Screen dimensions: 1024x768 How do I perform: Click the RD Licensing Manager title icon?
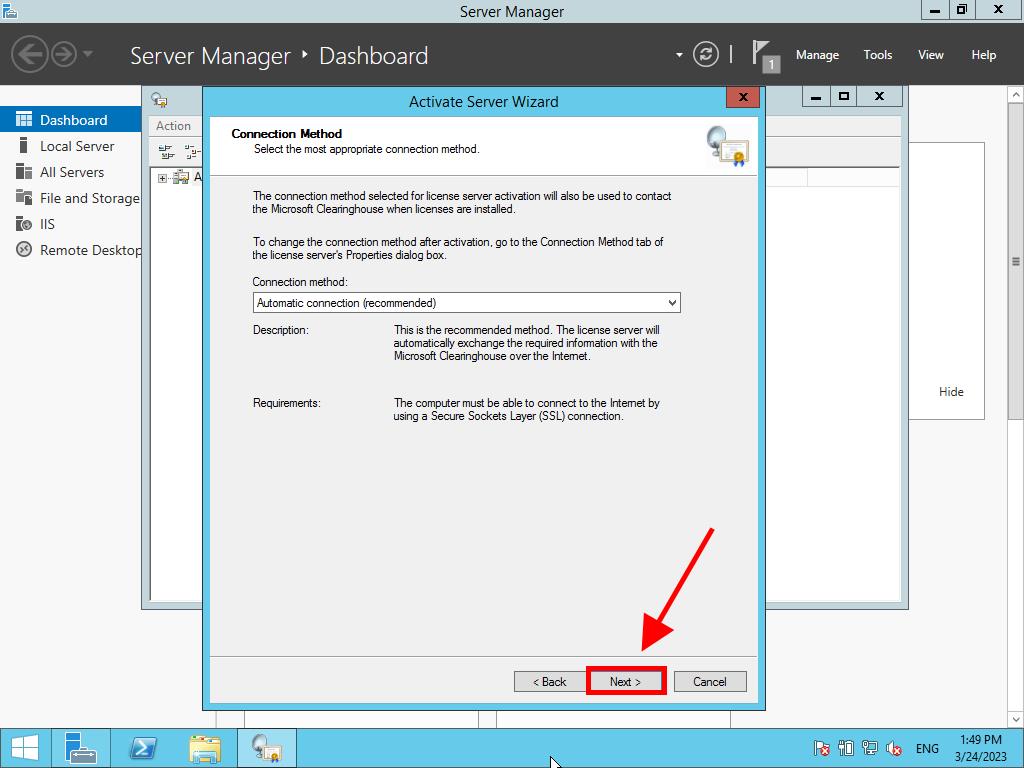(x=159, y=99)
